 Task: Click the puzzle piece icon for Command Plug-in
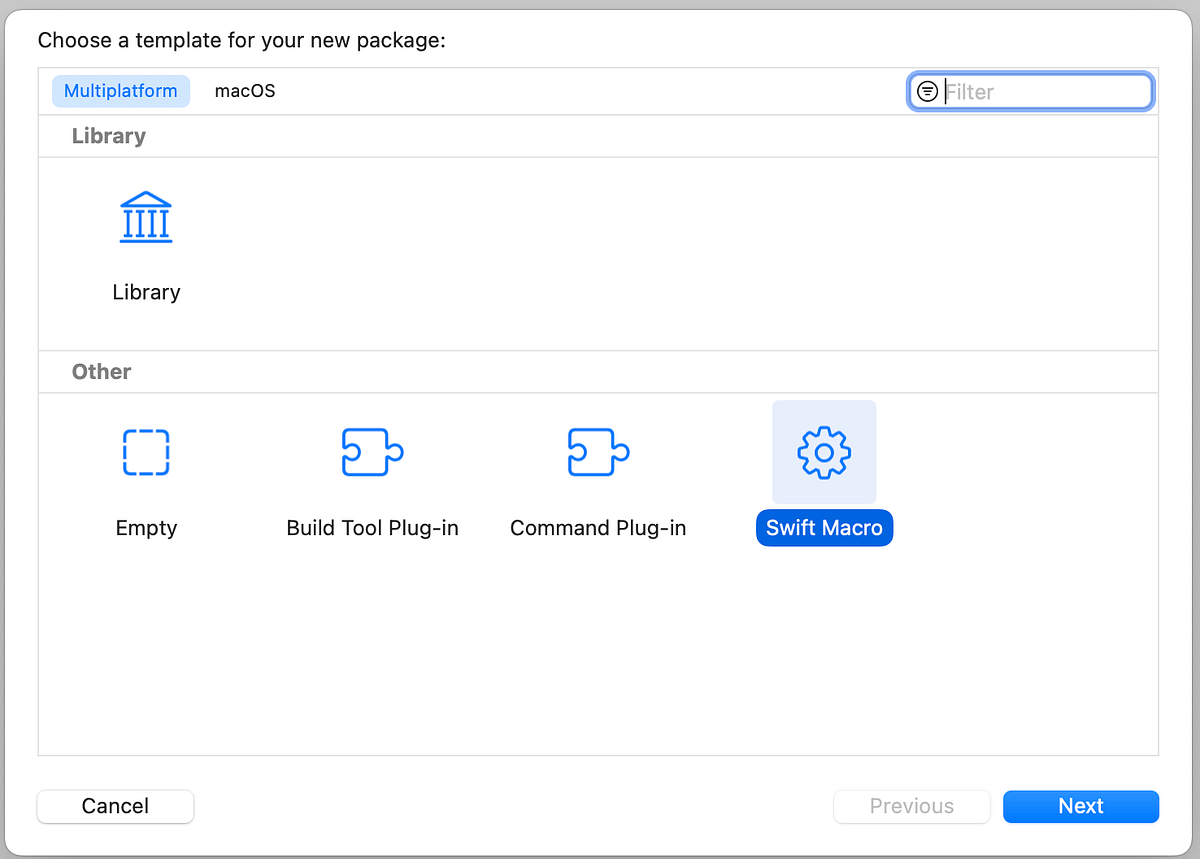click(x=598, y=452)
